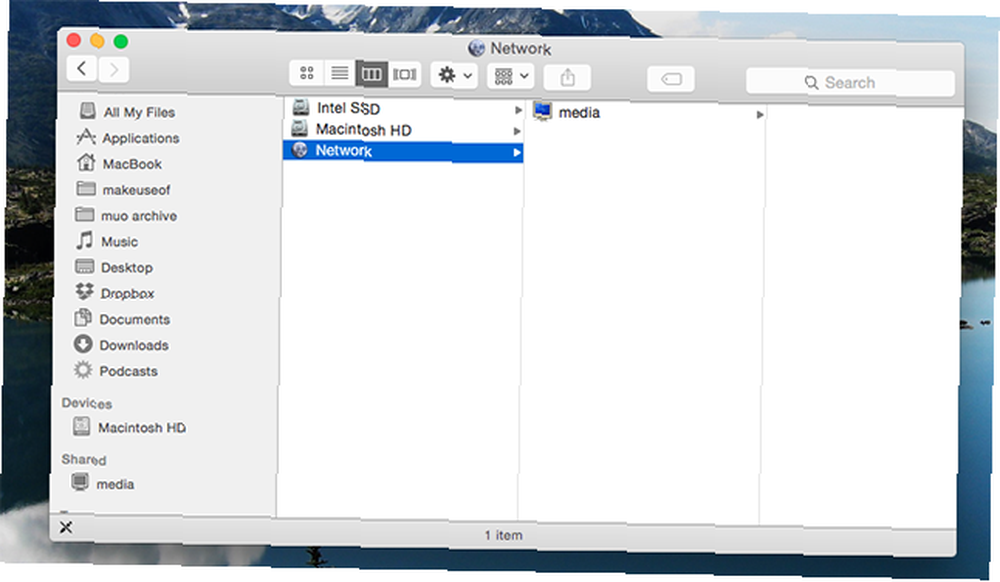
Task: Switch to Cover Flow view
Action: [404, 75]
